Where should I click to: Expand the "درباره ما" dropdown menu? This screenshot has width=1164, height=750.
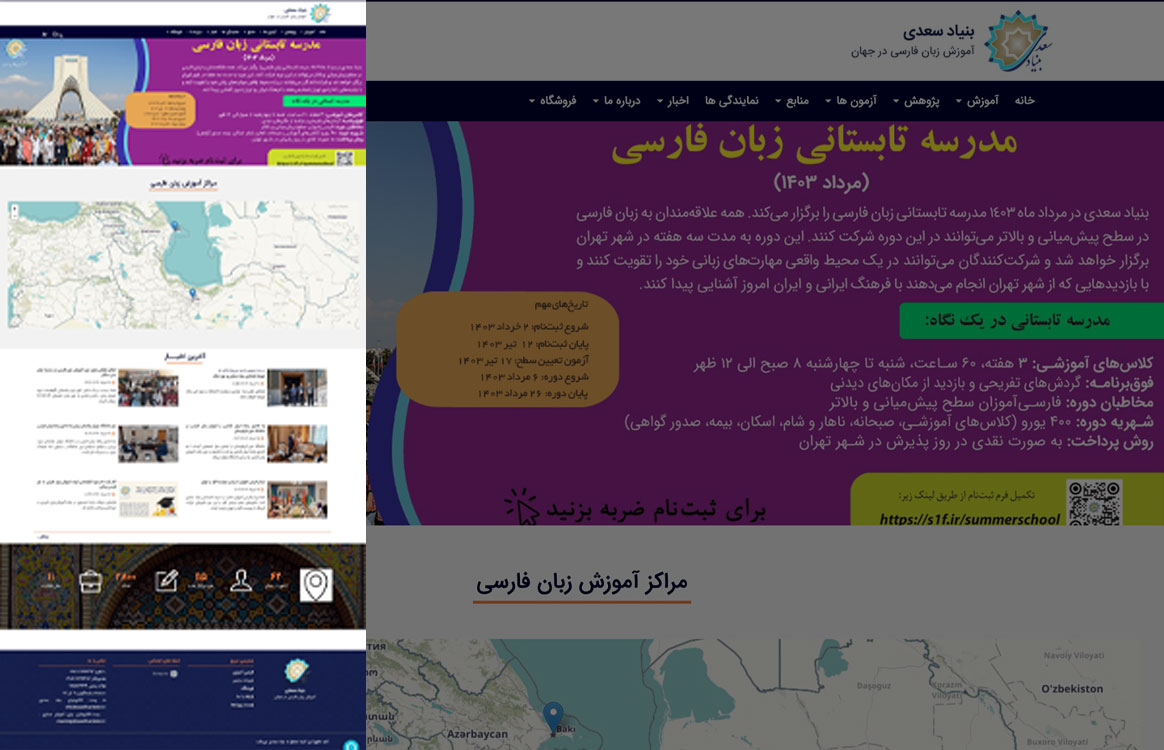[616, 100]
